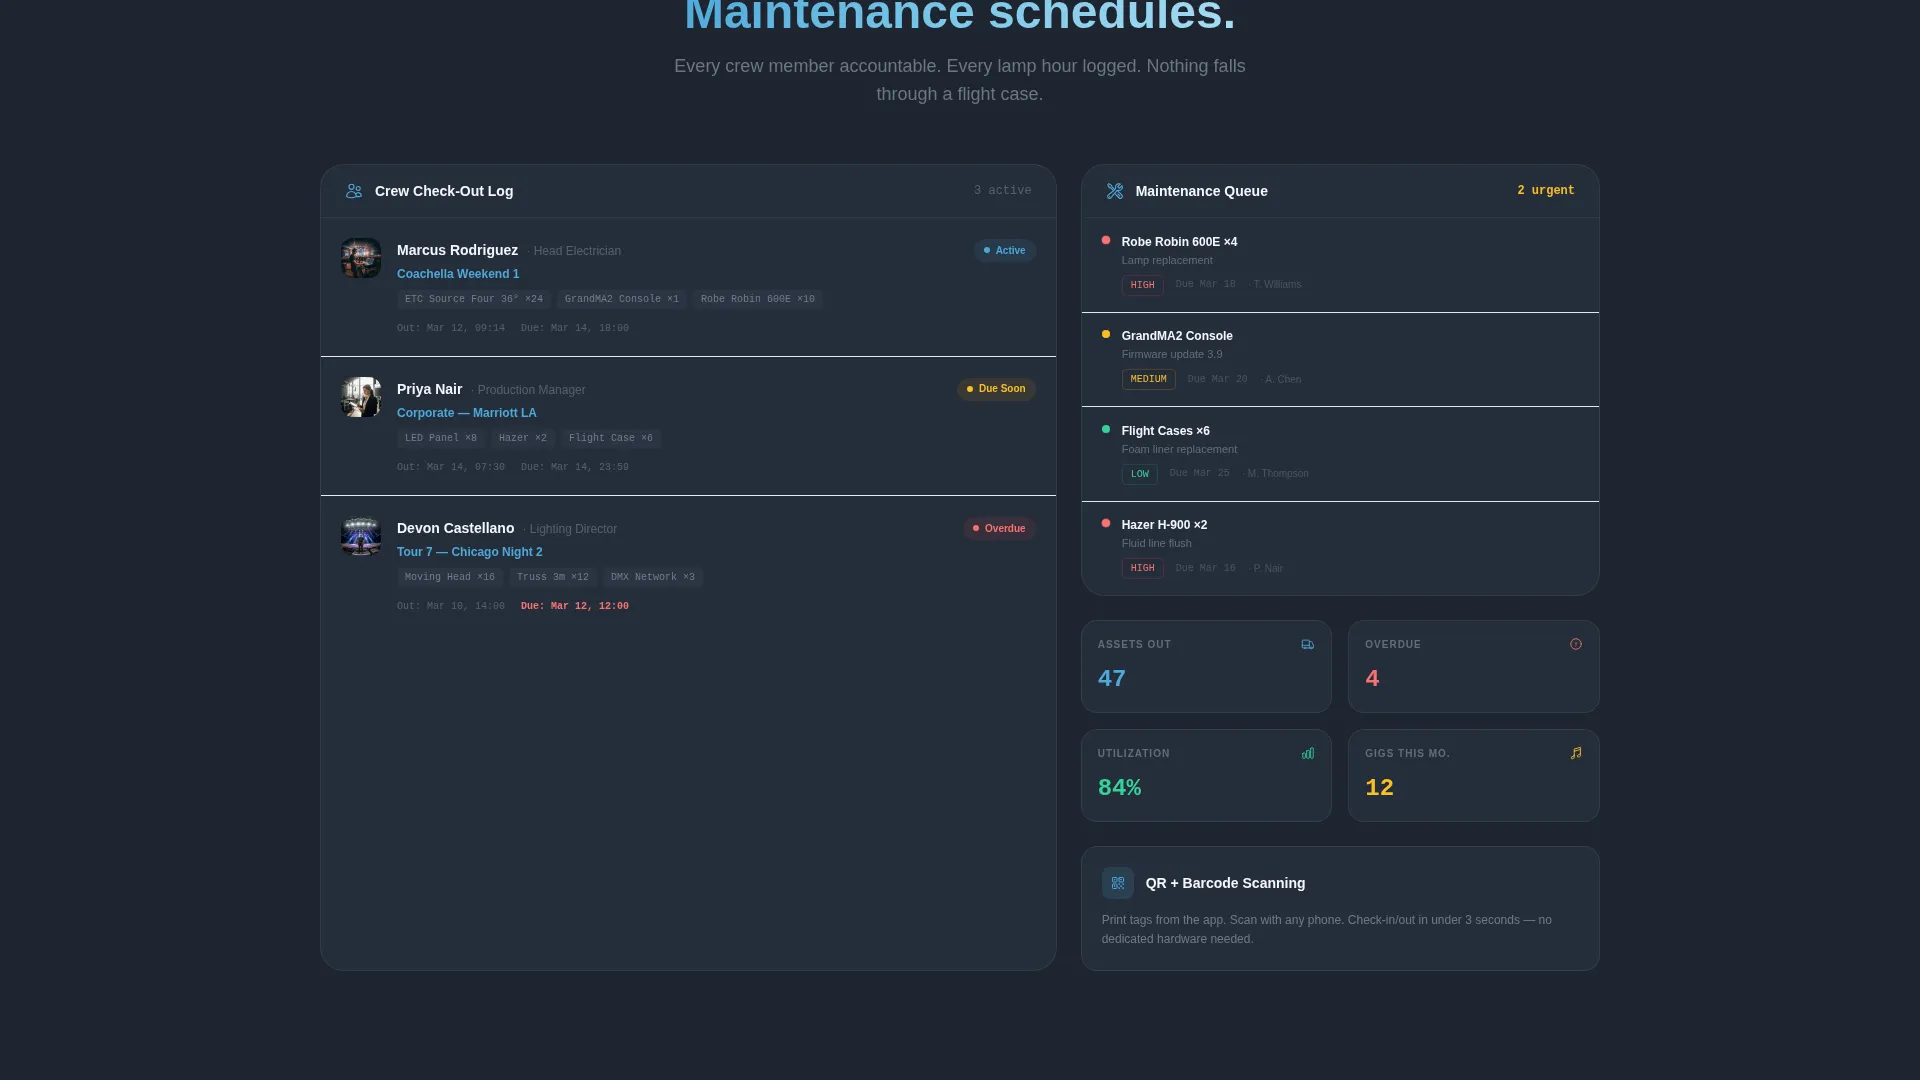Click Priya Nair's name
Viewport: 1920px width, 1080px height.
429,389
